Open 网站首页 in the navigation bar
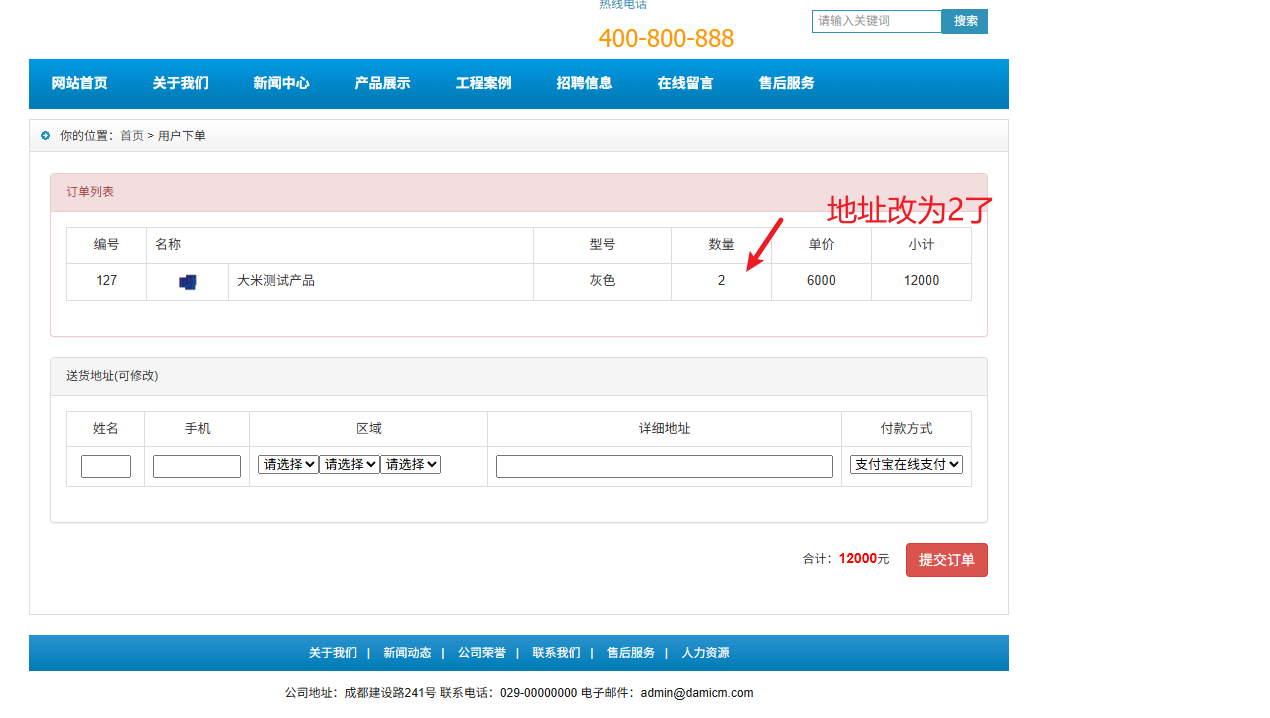The height and width of the screenshot is (718, 1270). [79, 84]
